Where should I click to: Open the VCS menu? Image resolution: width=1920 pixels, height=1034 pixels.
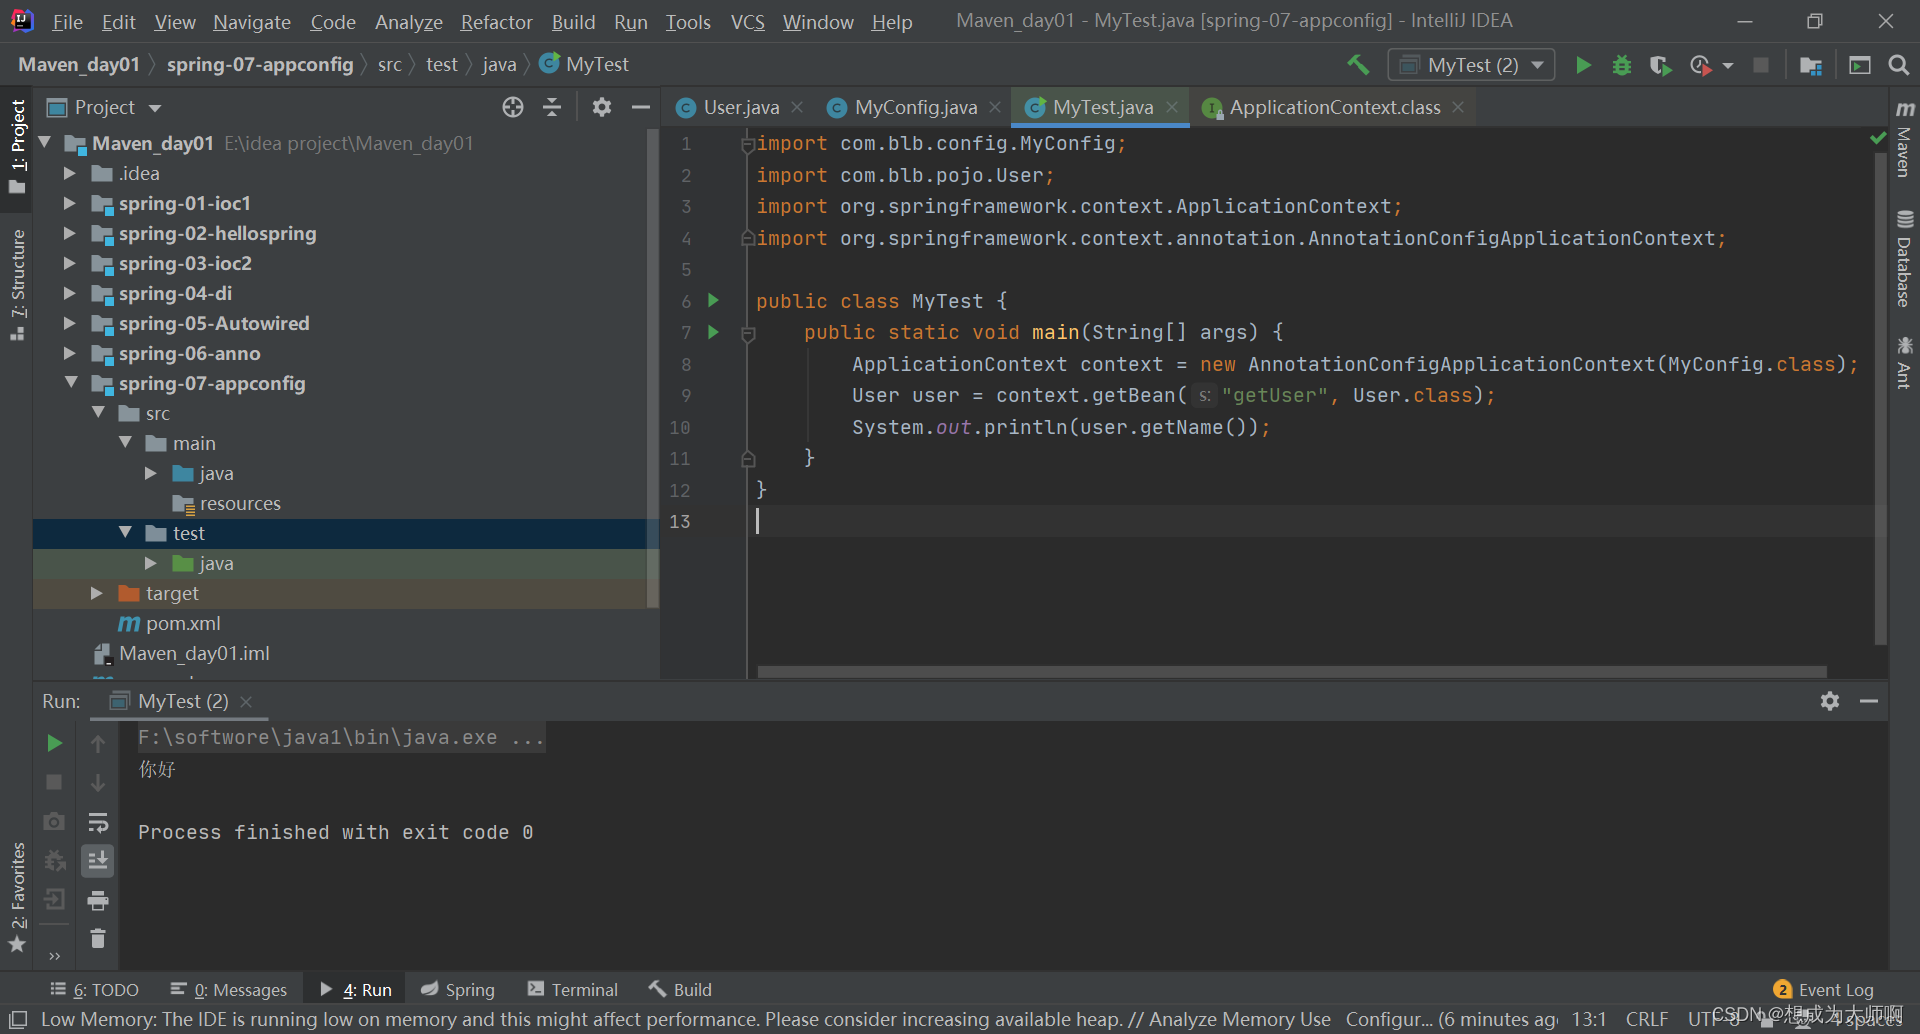coord(747,22)
